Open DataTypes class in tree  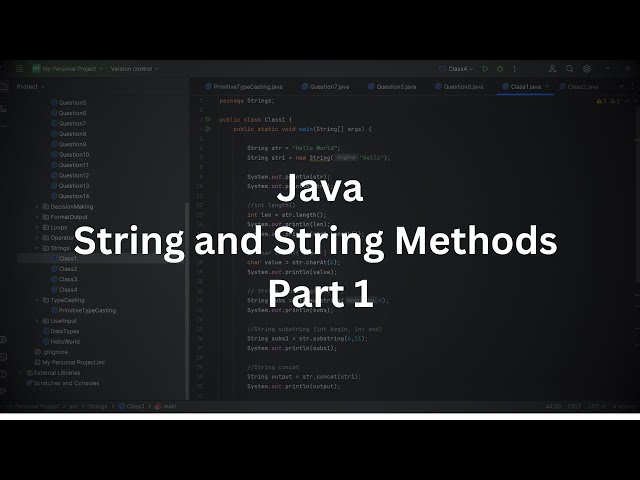pyautogui.click(x=61, y=331)
